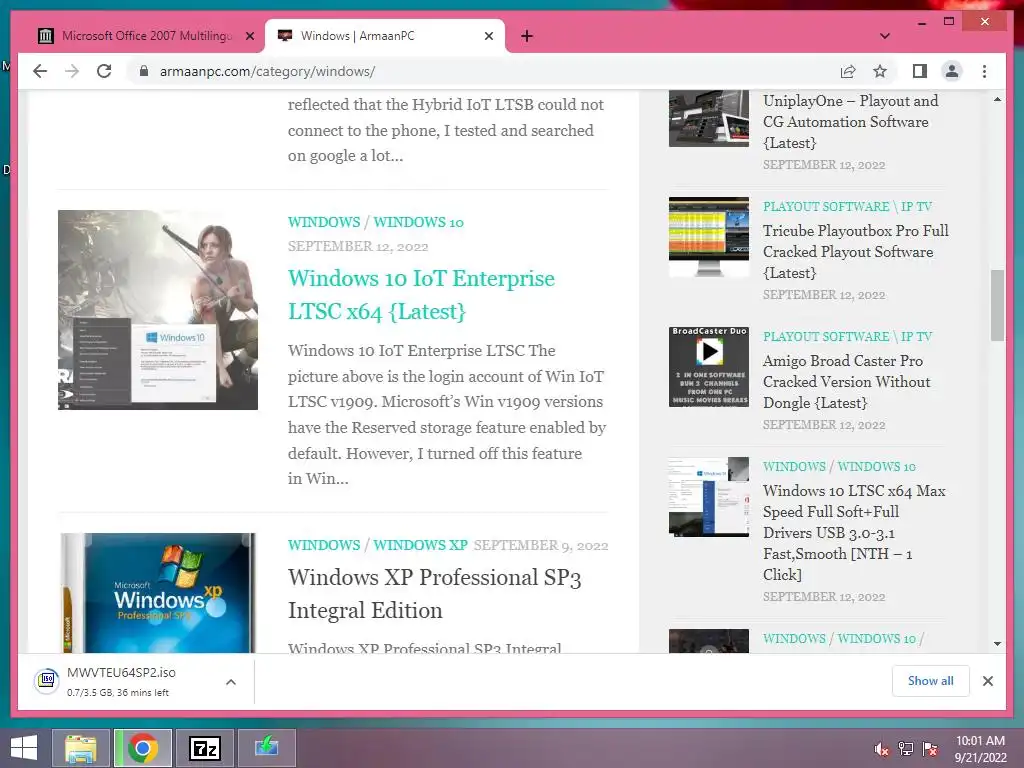
Task: Open the Chrome profile menu
Action: (952, 71)
